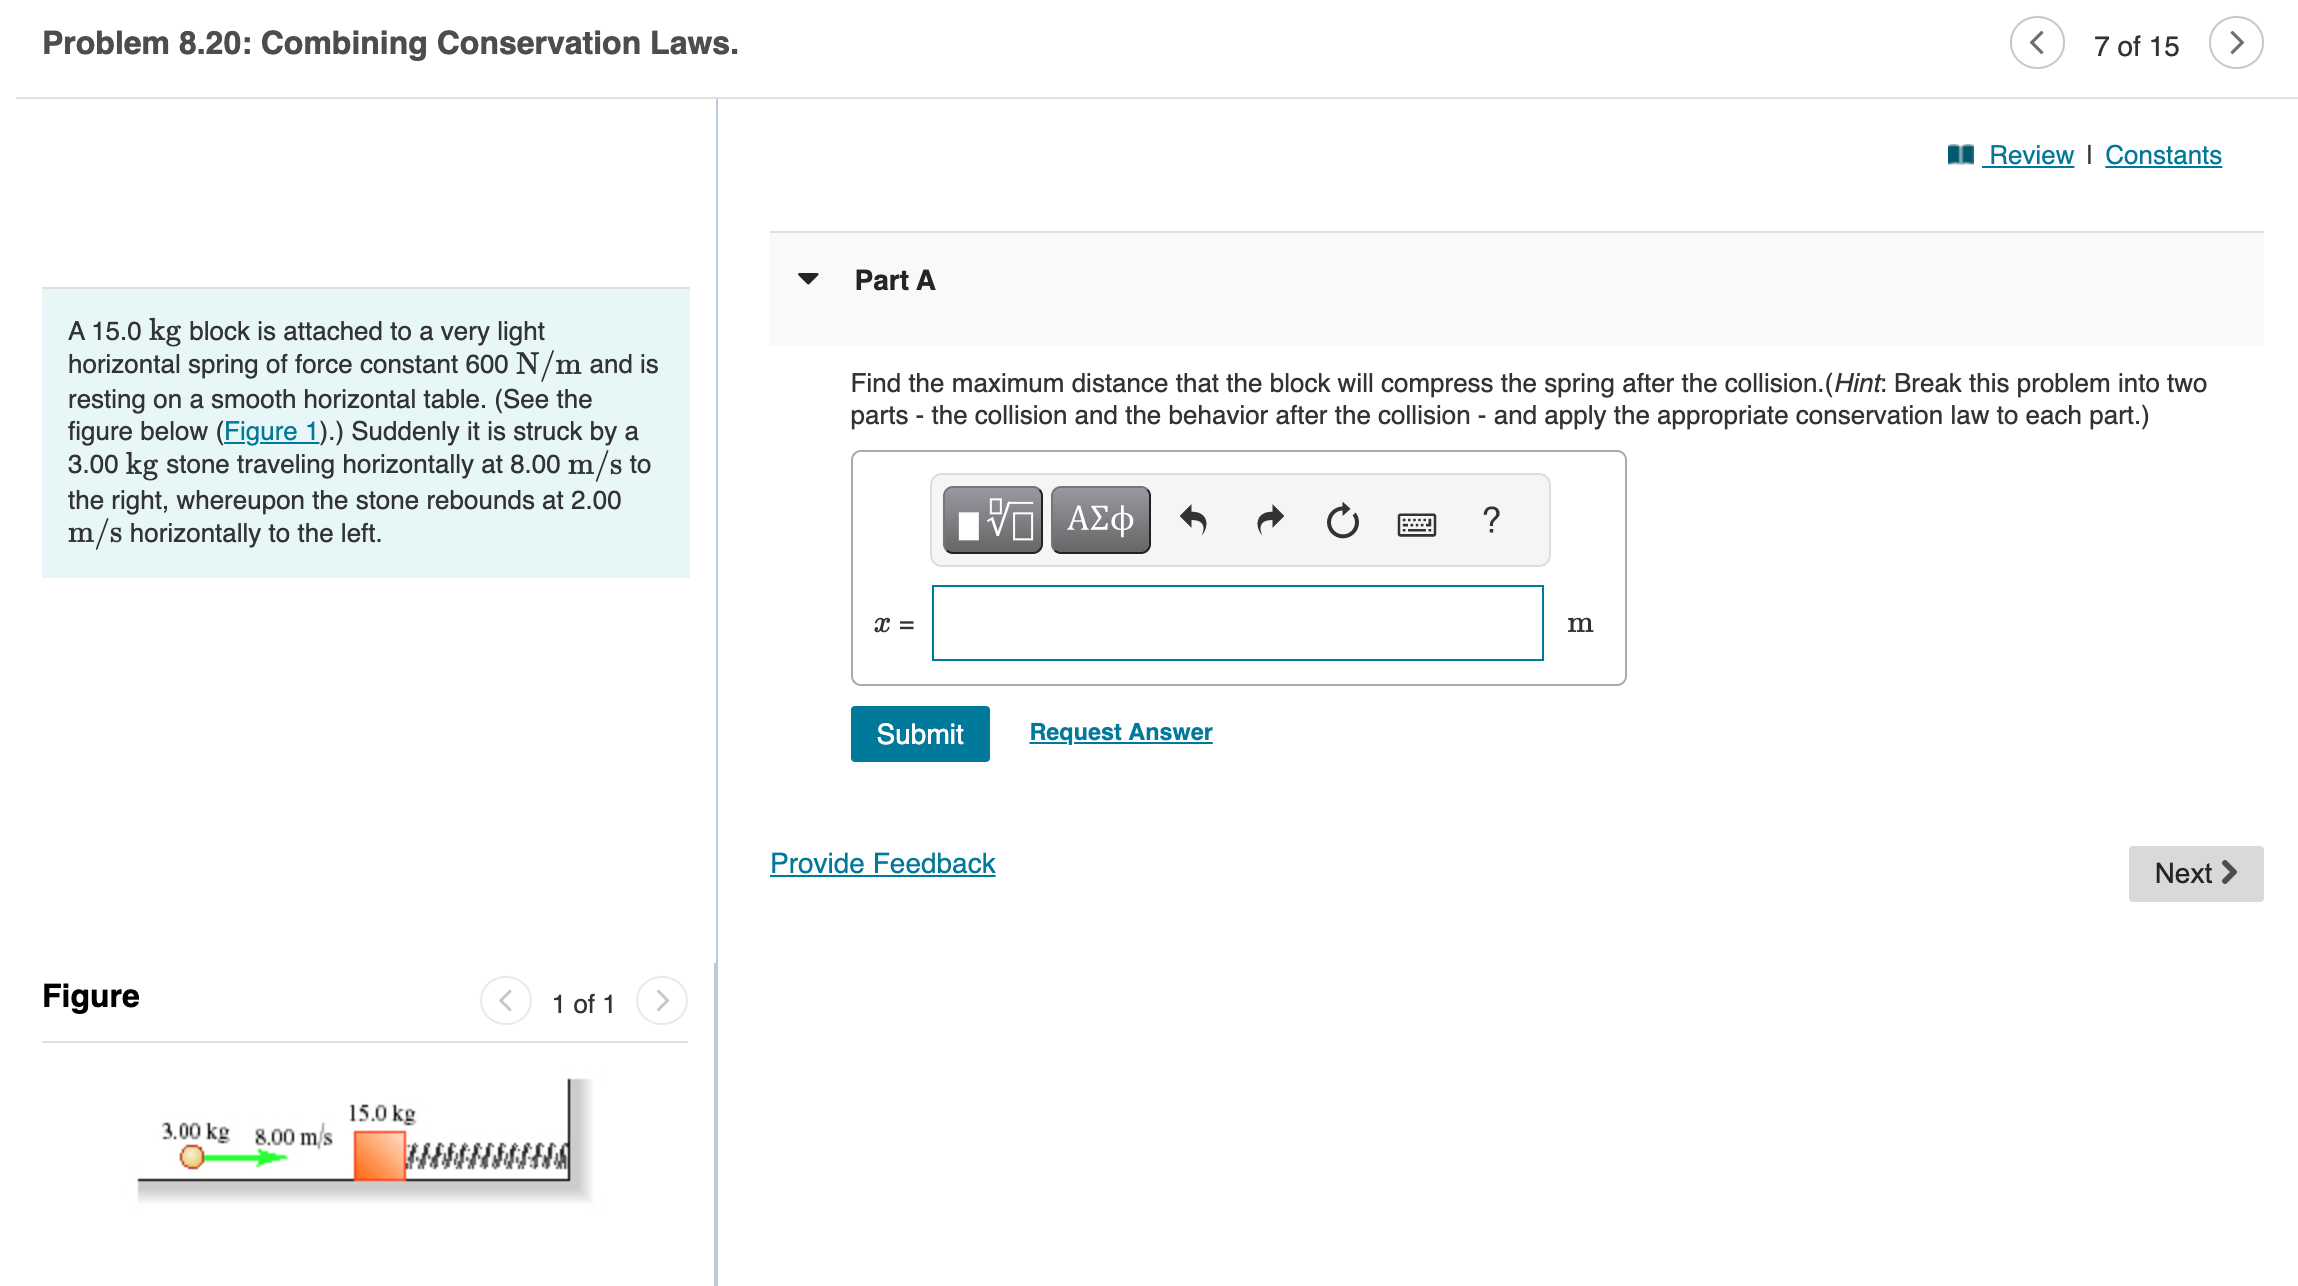Screen dimensions: 2298x1286
Task: Open the Review link
Action: [2029, 155]
